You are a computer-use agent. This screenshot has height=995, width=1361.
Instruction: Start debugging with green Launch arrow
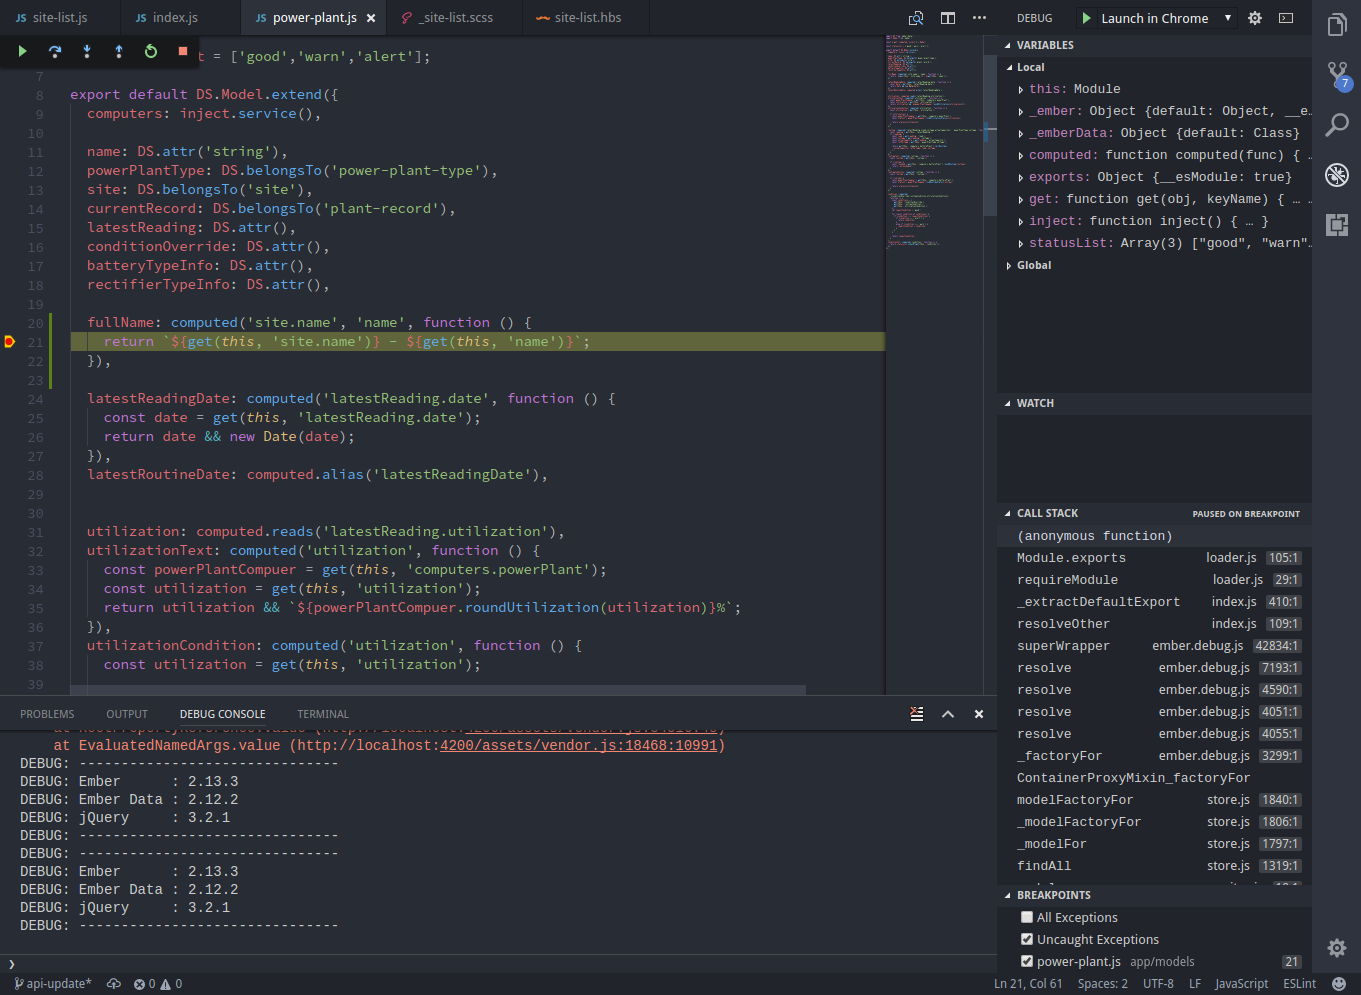point(1086,18)
